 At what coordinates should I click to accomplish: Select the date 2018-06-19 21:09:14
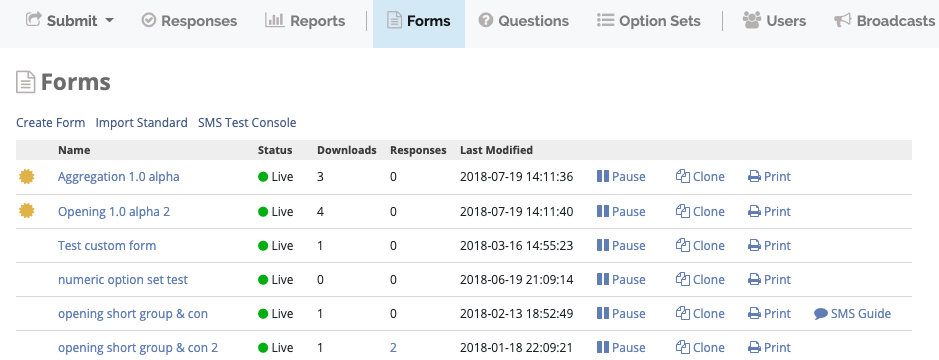point(517,280)
